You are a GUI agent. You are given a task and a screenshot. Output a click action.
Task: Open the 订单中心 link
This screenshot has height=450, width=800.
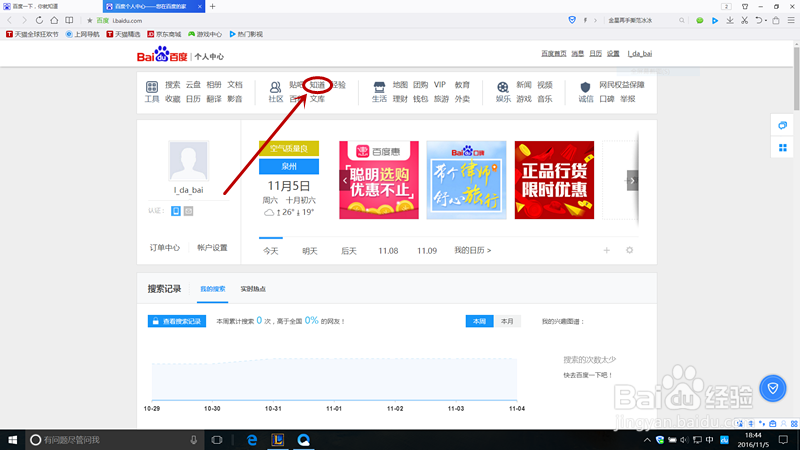pos(165,247)
